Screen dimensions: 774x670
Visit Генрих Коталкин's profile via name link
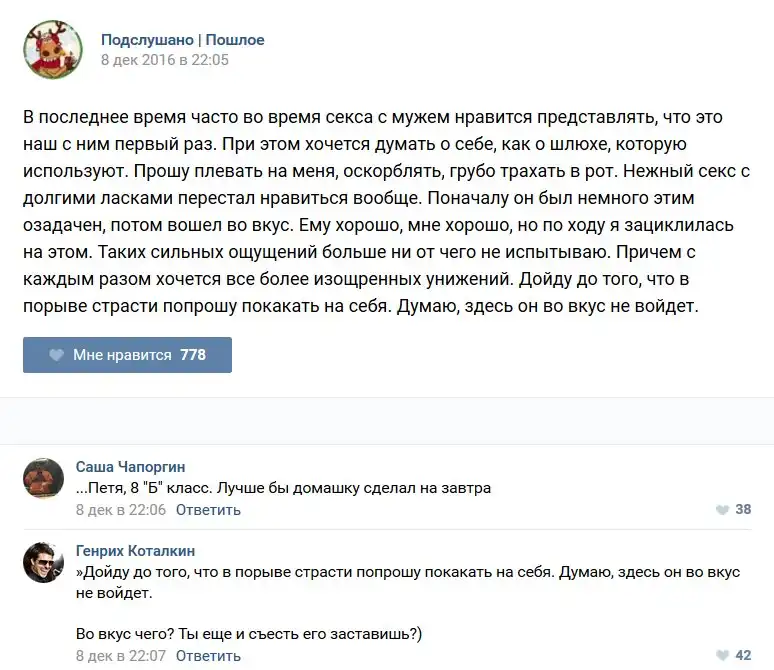136,551
